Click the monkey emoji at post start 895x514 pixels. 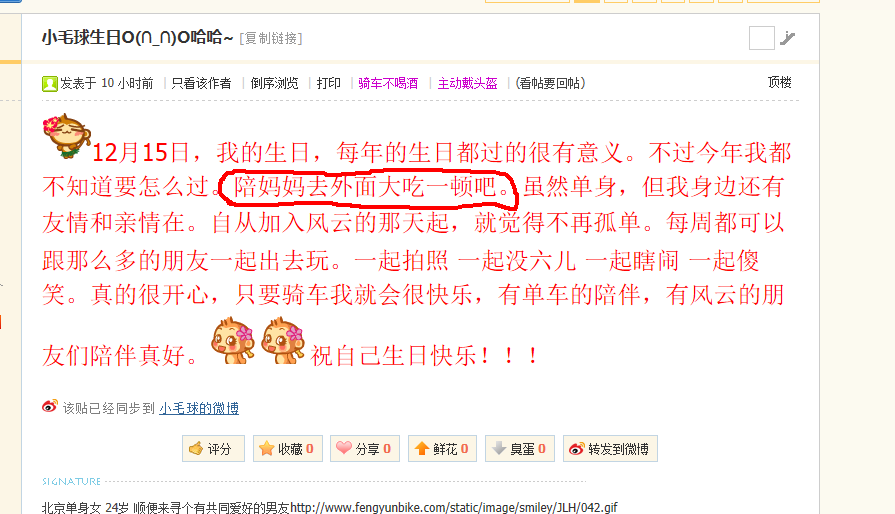(67, 136)
